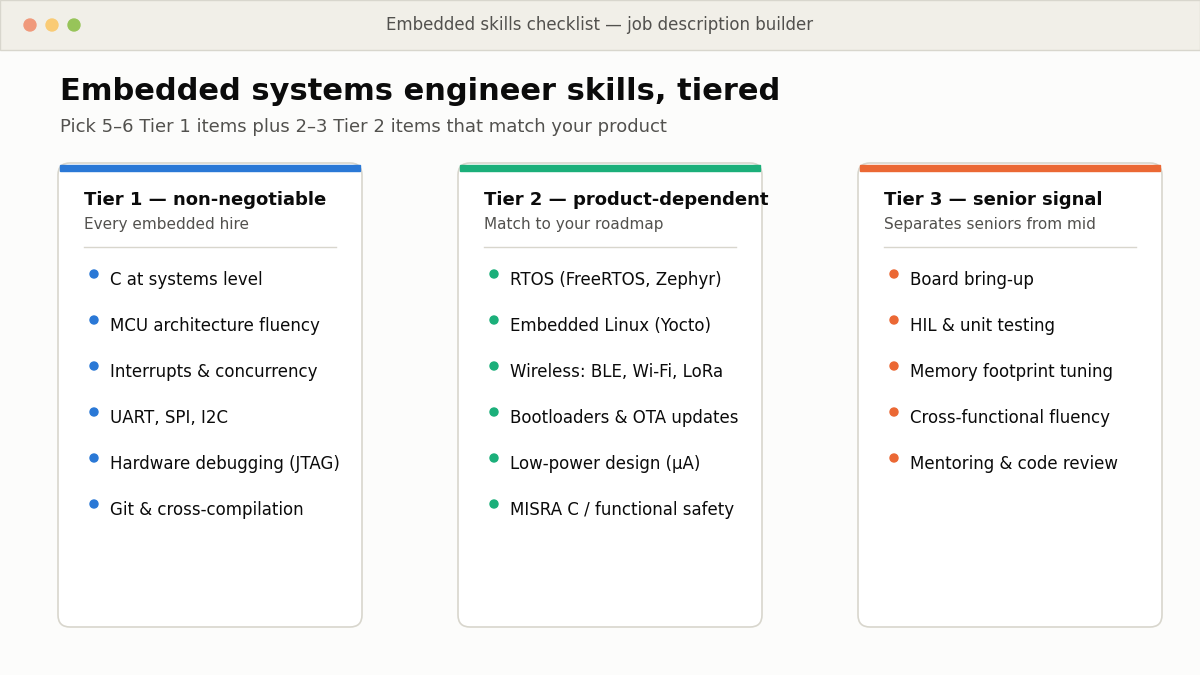This screenshot has height=675, width=1200.
Task: Select 'MCU architecture fluency' item
Action: coord(215,326)
